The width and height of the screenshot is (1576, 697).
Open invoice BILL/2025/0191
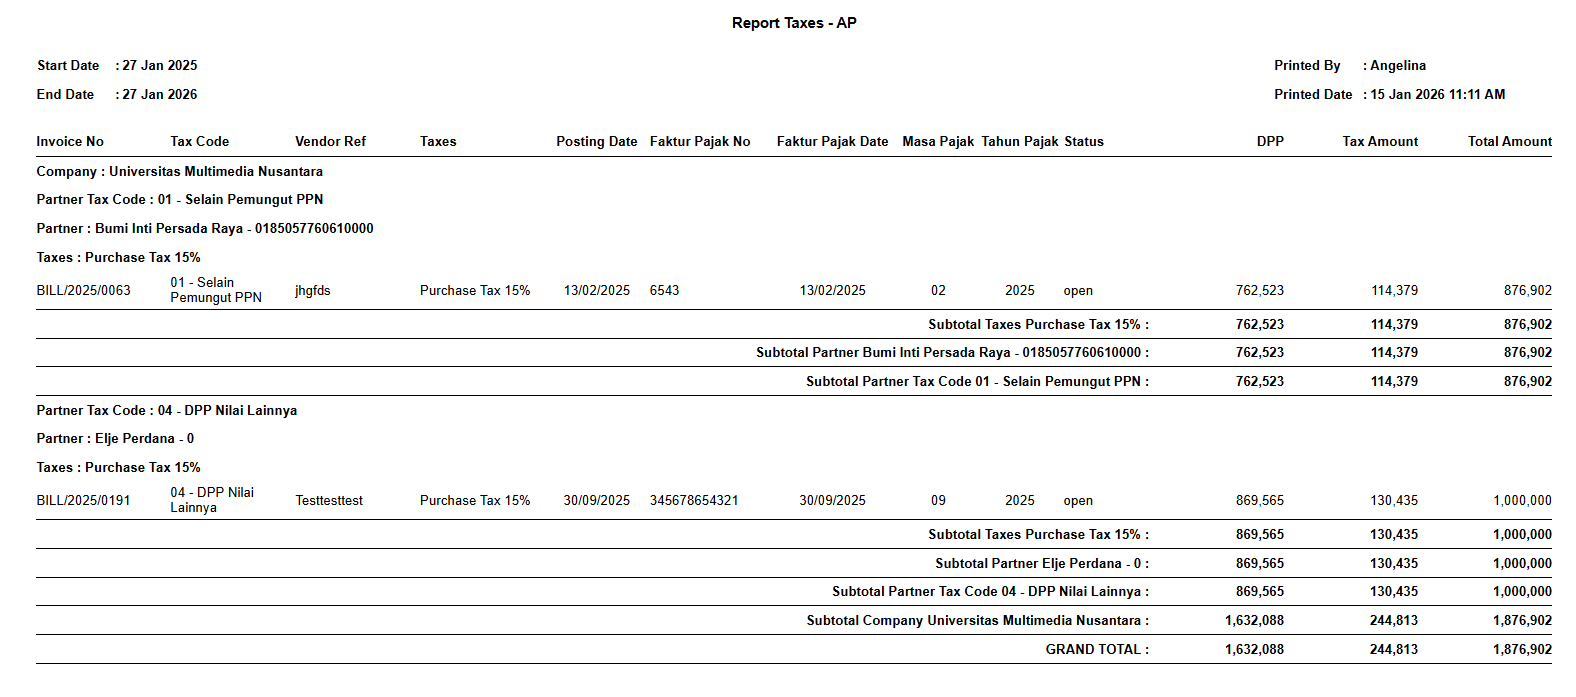[x=83, y=501]
